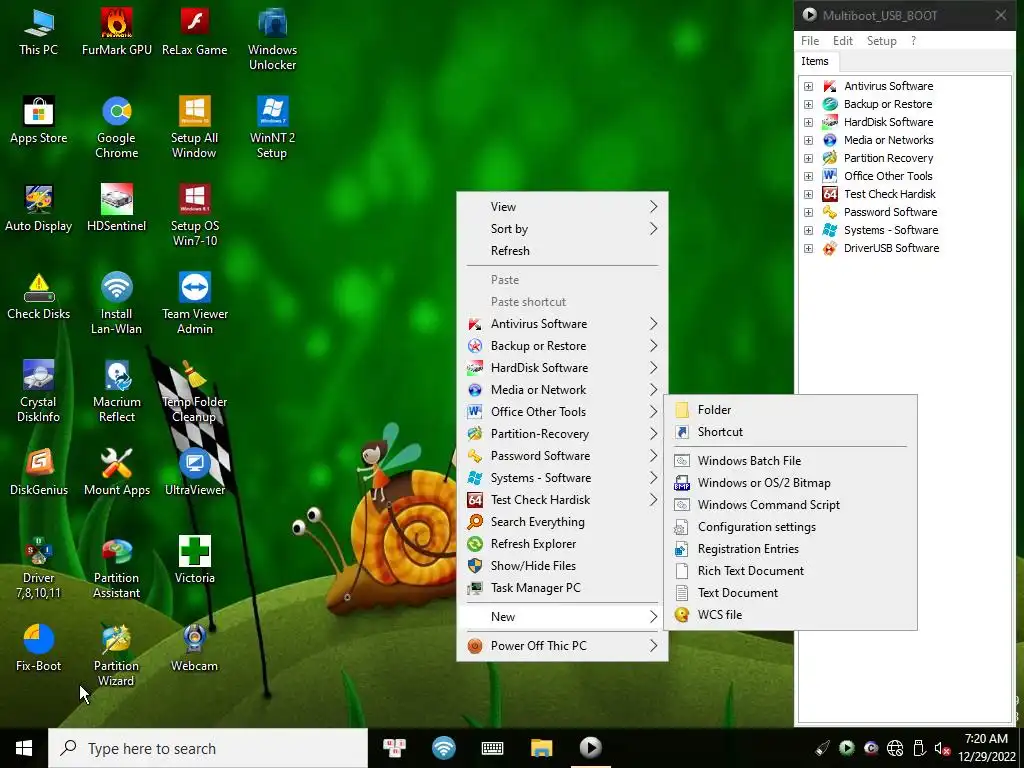Select Team Viewer Admin icon
The width and height of the screenshot is (1024, 768).
click(195, 303)
